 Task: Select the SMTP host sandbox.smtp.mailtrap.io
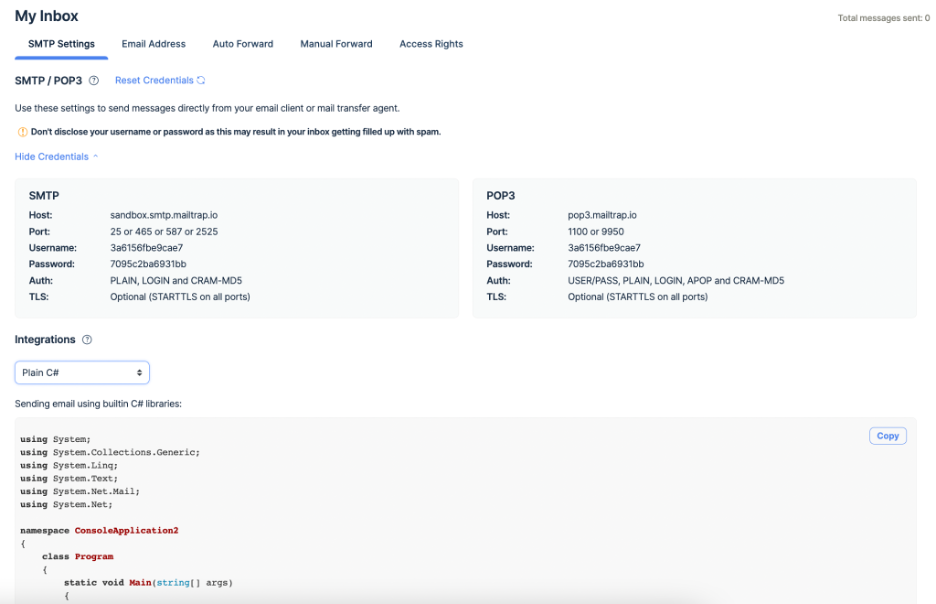[x=164, y=215]
